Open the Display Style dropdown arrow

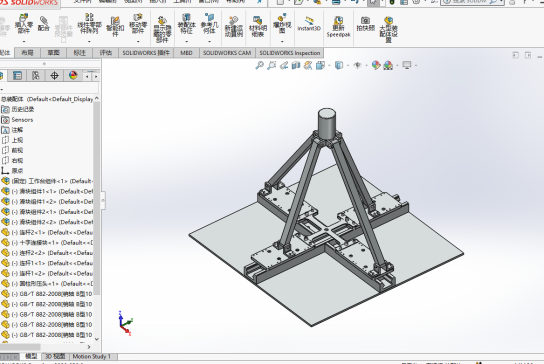coord(348,65)
